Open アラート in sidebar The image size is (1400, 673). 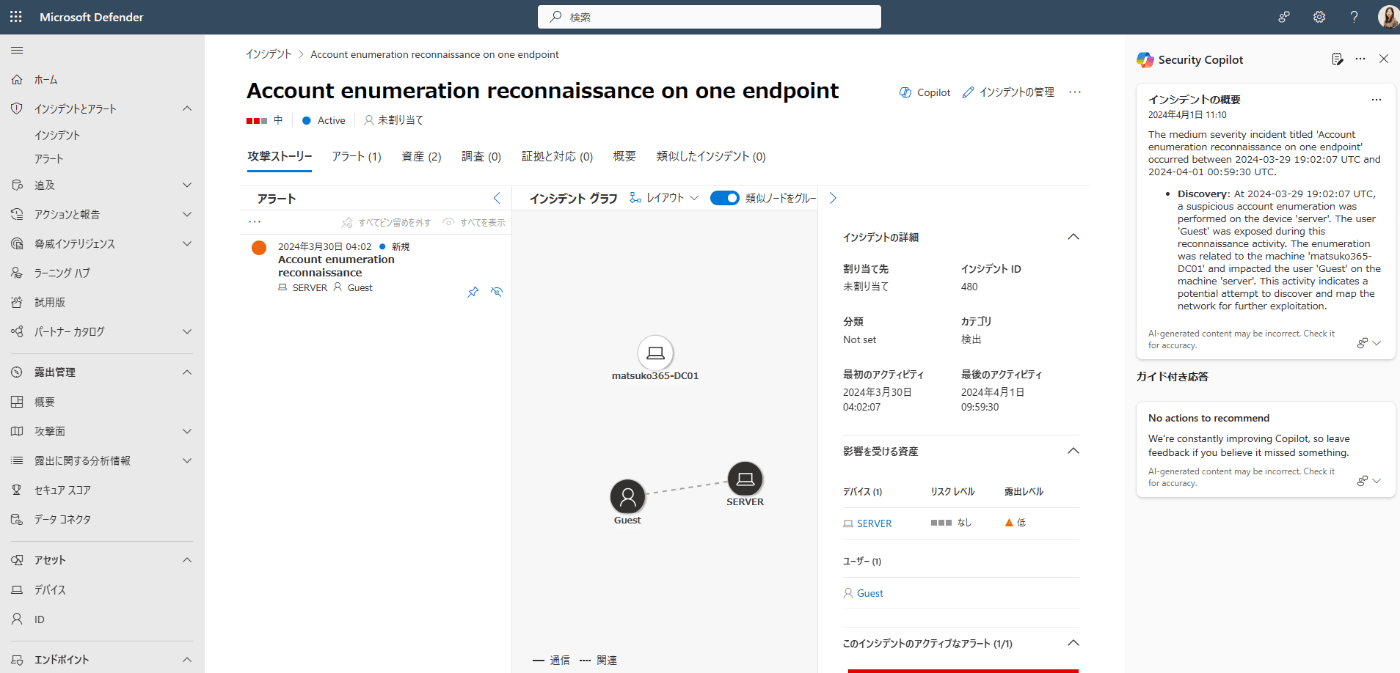pyautogui.click(x=48, y=159)
